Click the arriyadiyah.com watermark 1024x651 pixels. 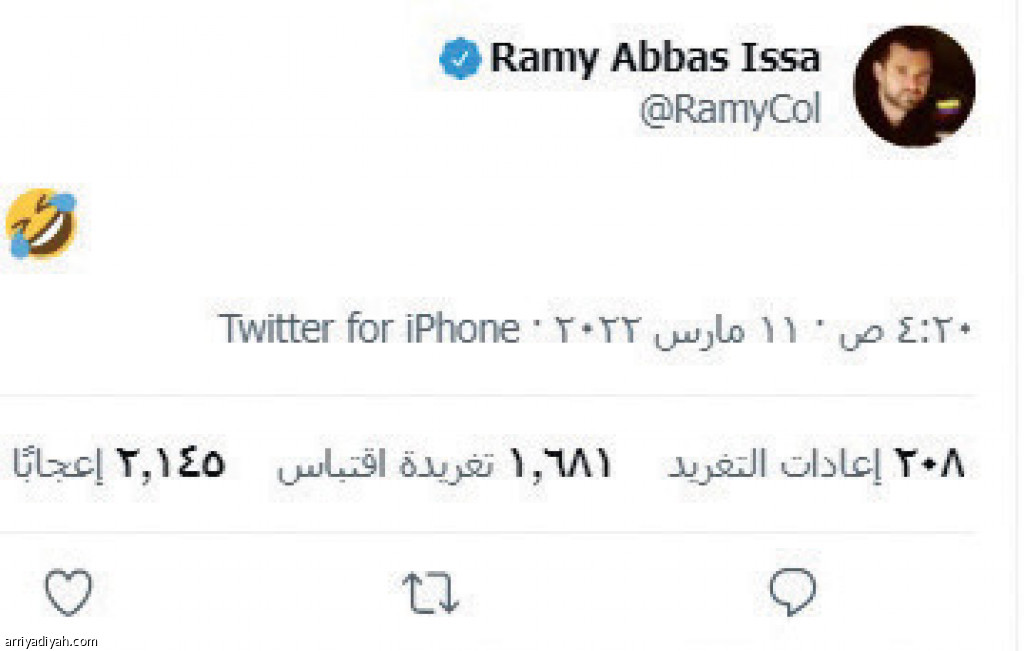[50, 642]
